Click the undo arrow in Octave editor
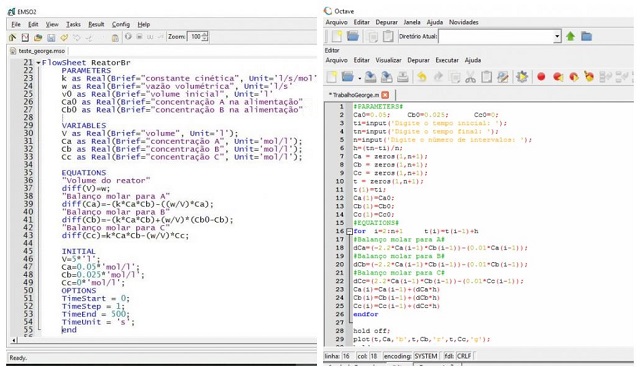 click(422, 76)
